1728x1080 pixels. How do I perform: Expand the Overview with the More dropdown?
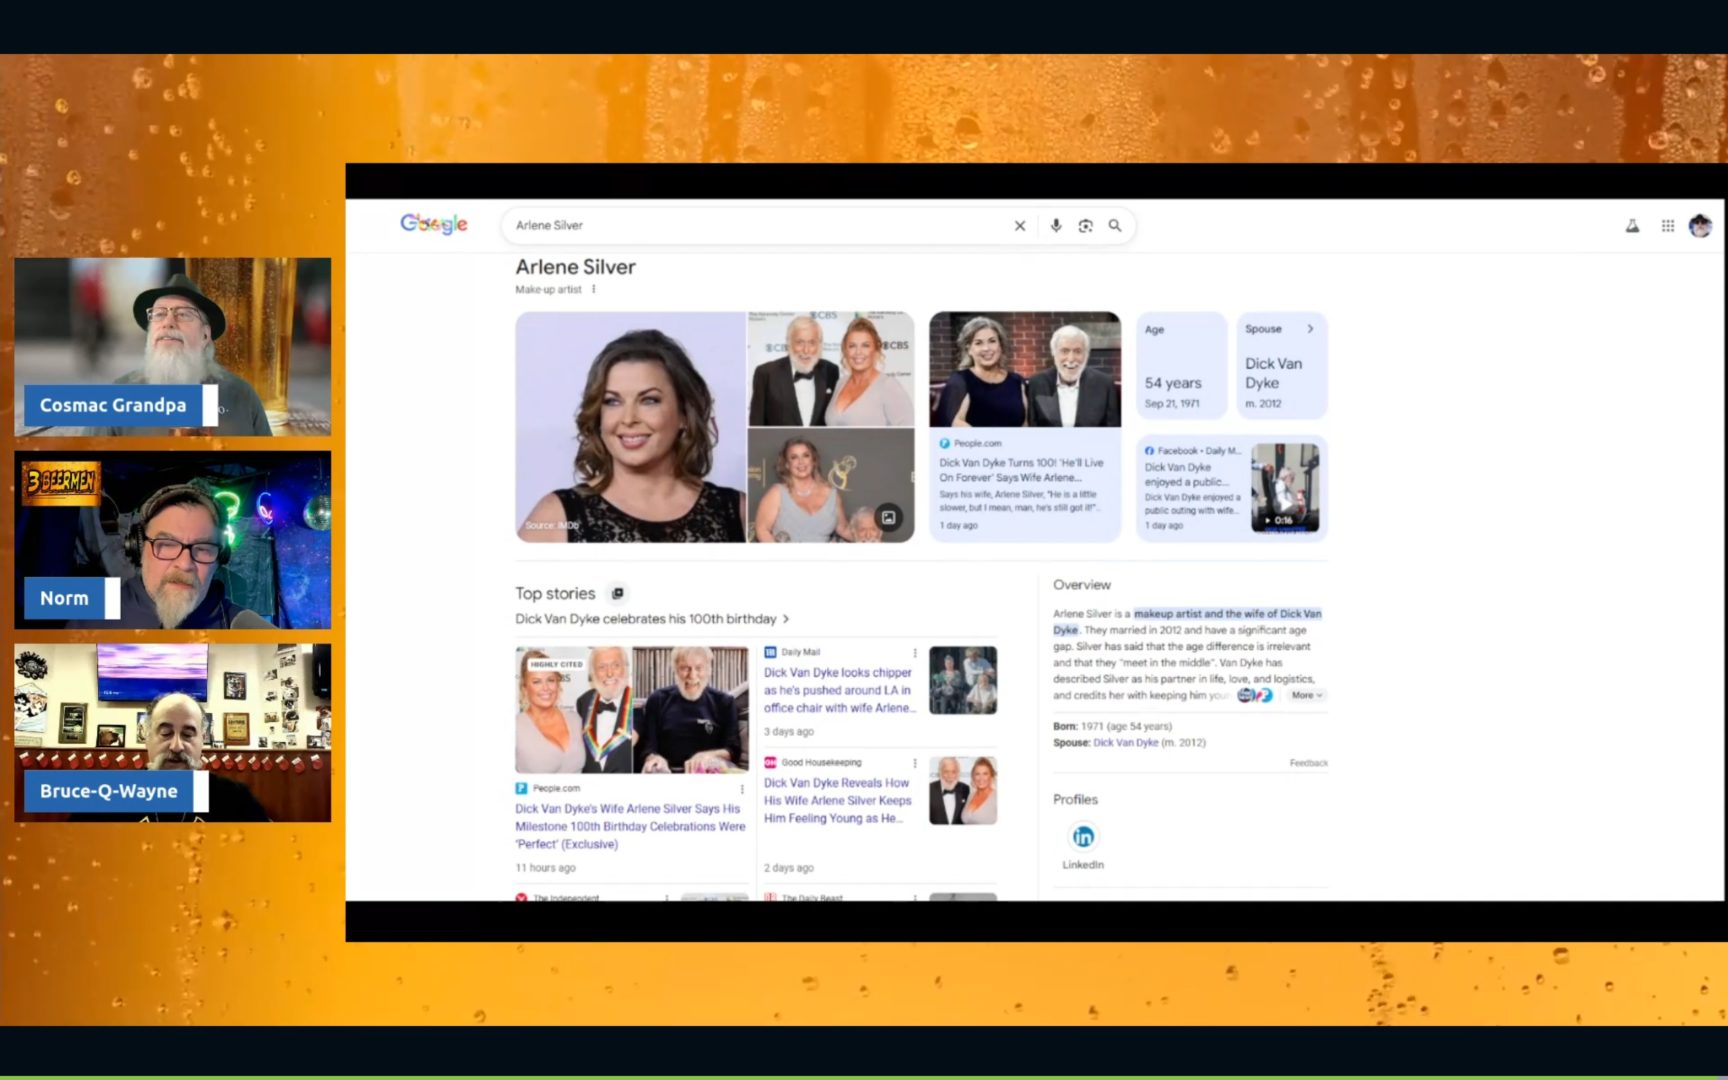click(1306, 696)
